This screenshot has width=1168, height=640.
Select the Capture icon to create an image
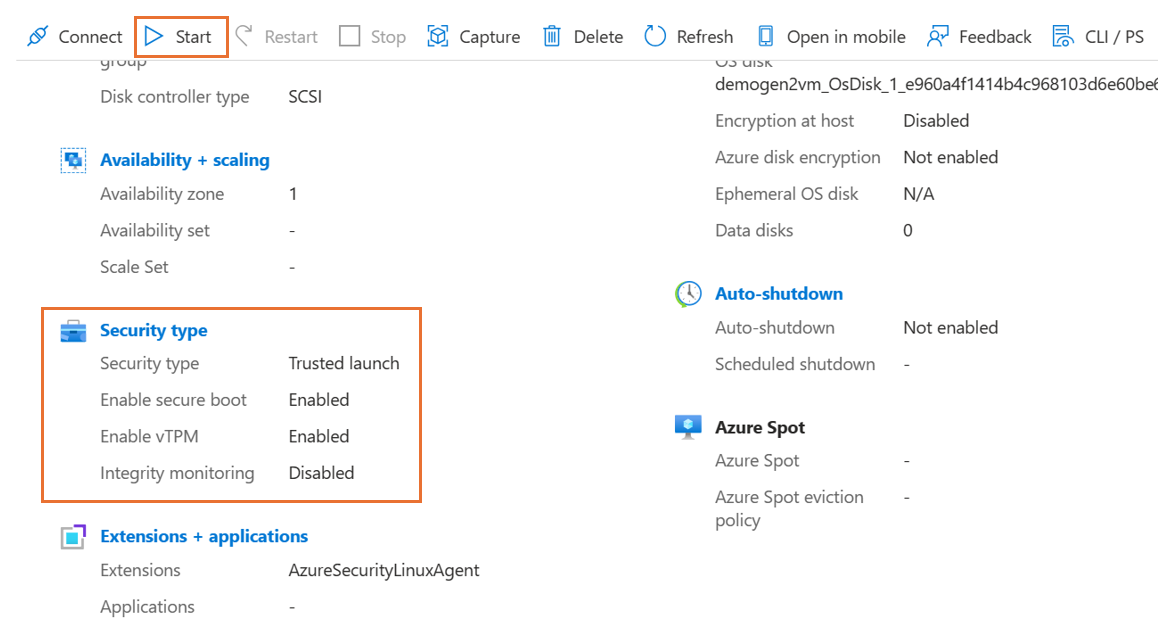point(437,36)
